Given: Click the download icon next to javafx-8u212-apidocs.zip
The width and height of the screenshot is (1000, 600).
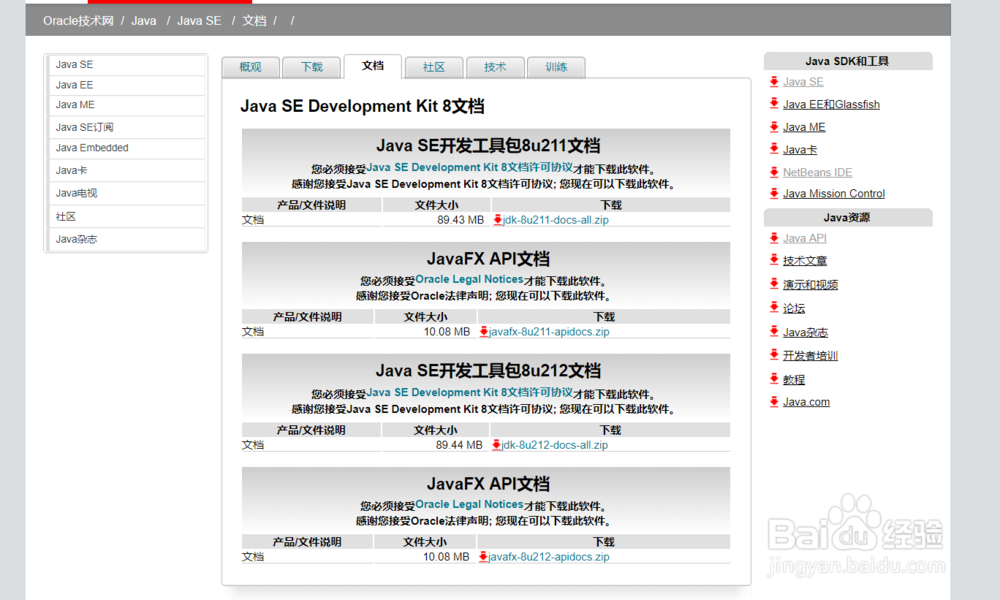Looking at the screenshot, I should tap(483, 557).
